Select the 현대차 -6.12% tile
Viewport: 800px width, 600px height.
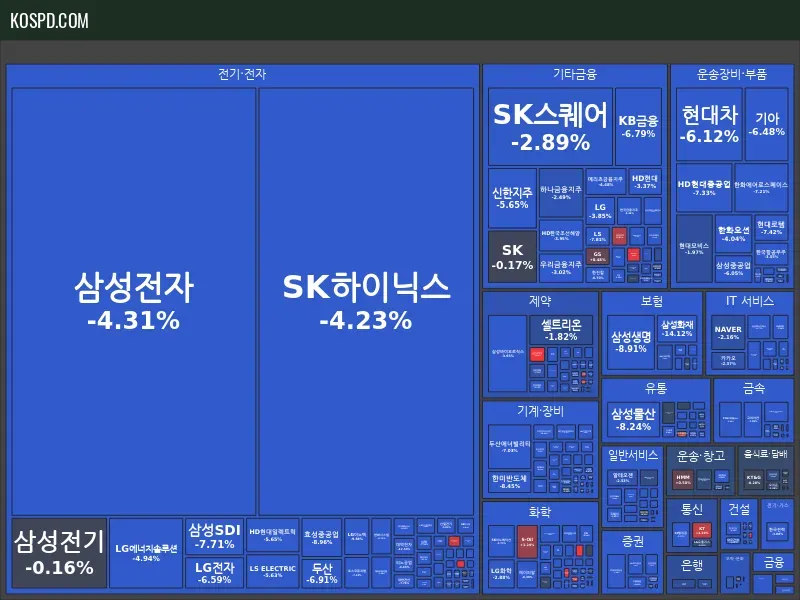[x=709, y=124]
